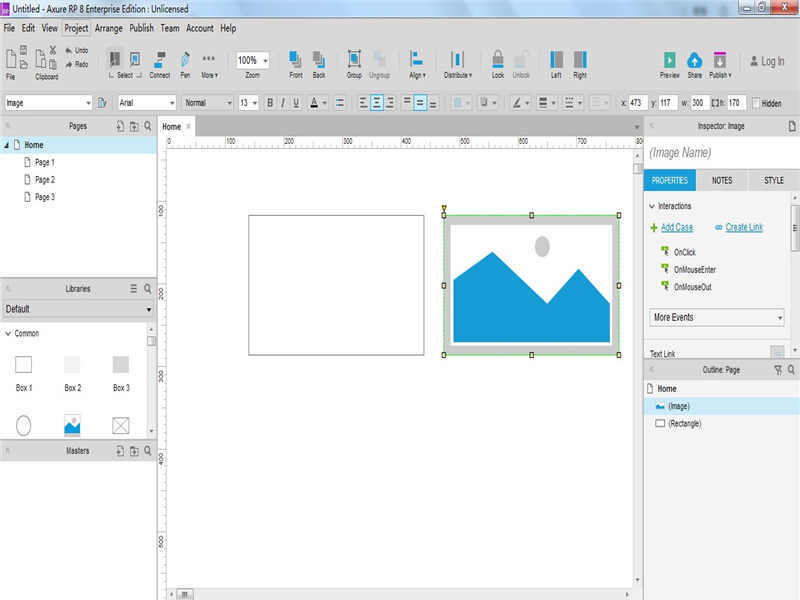
Task: Click the Undo toolbar button
Action: [x=77, y=51]
